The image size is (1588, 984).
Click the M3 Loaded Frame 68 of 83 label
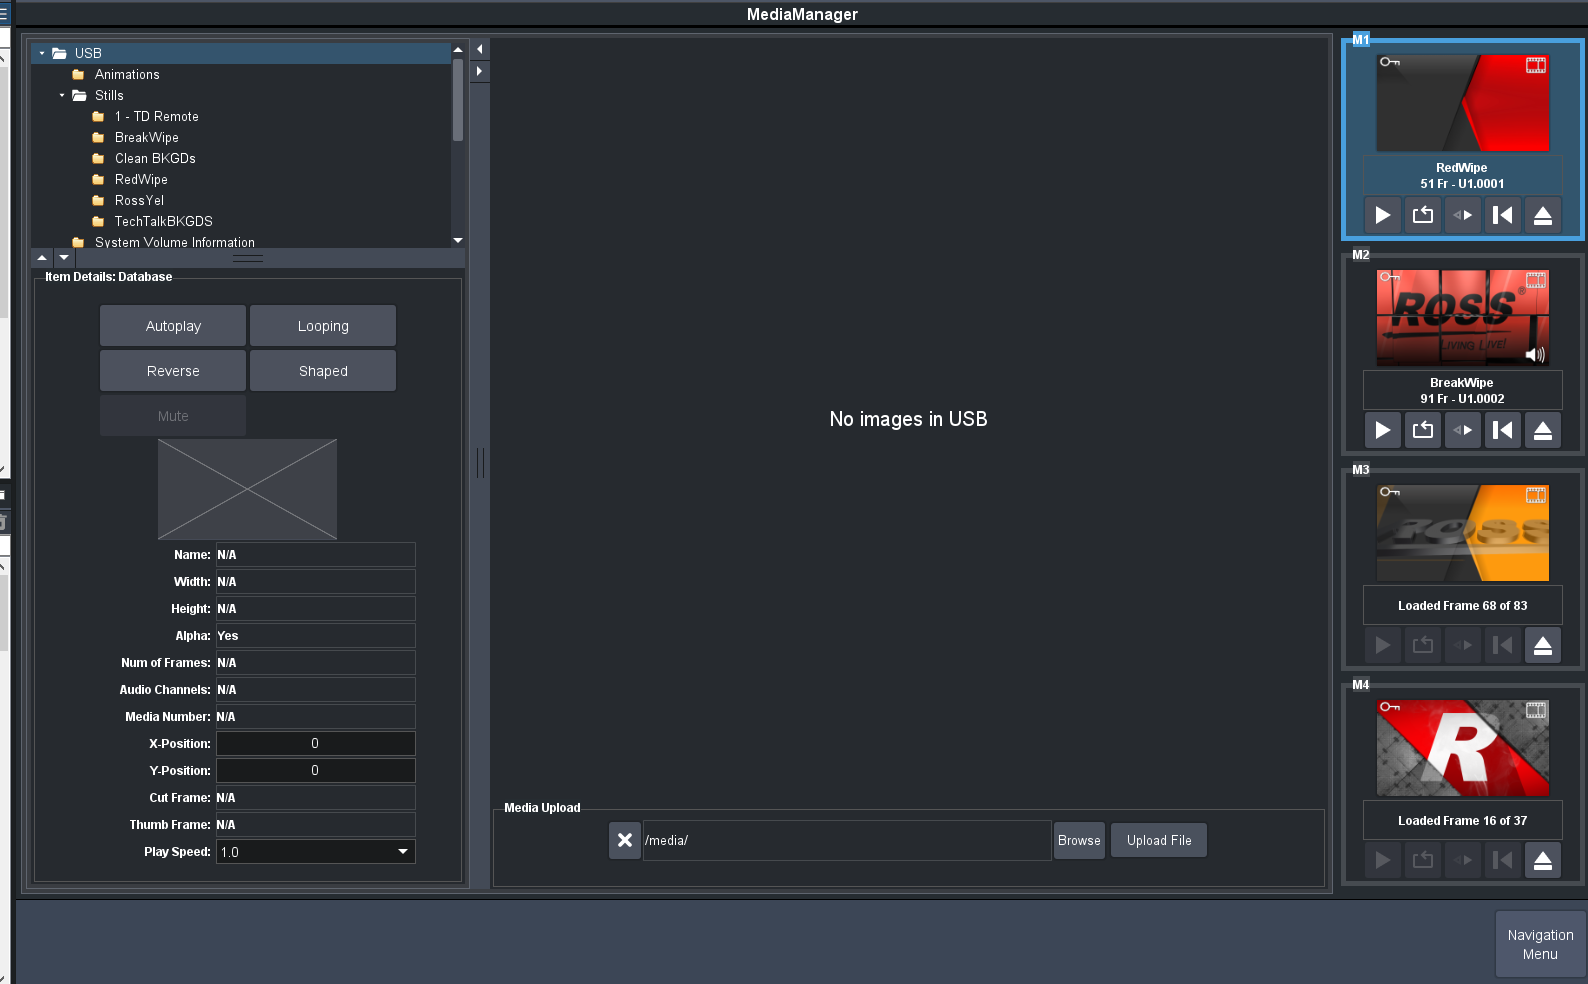click(x=1463, y=606)
